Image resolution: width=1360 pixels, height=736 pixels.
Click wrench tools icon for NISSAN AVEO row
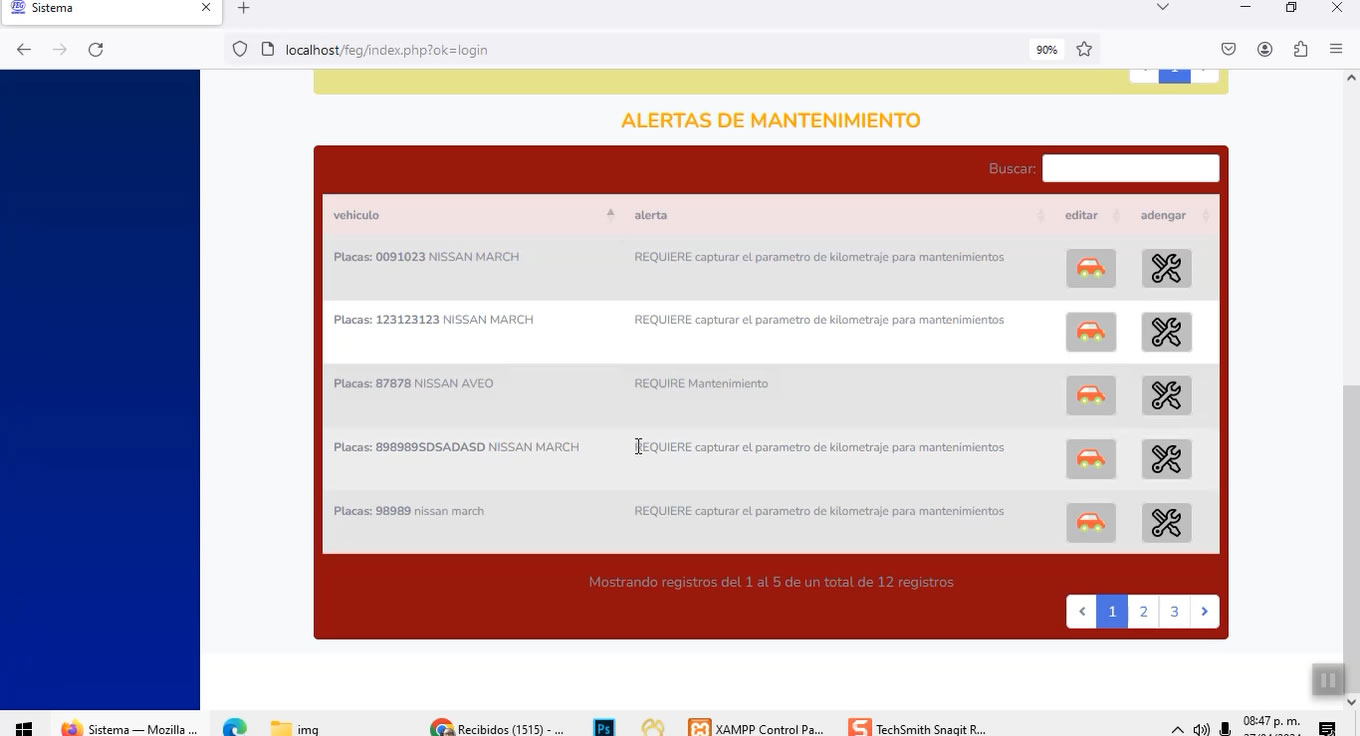1166,395
